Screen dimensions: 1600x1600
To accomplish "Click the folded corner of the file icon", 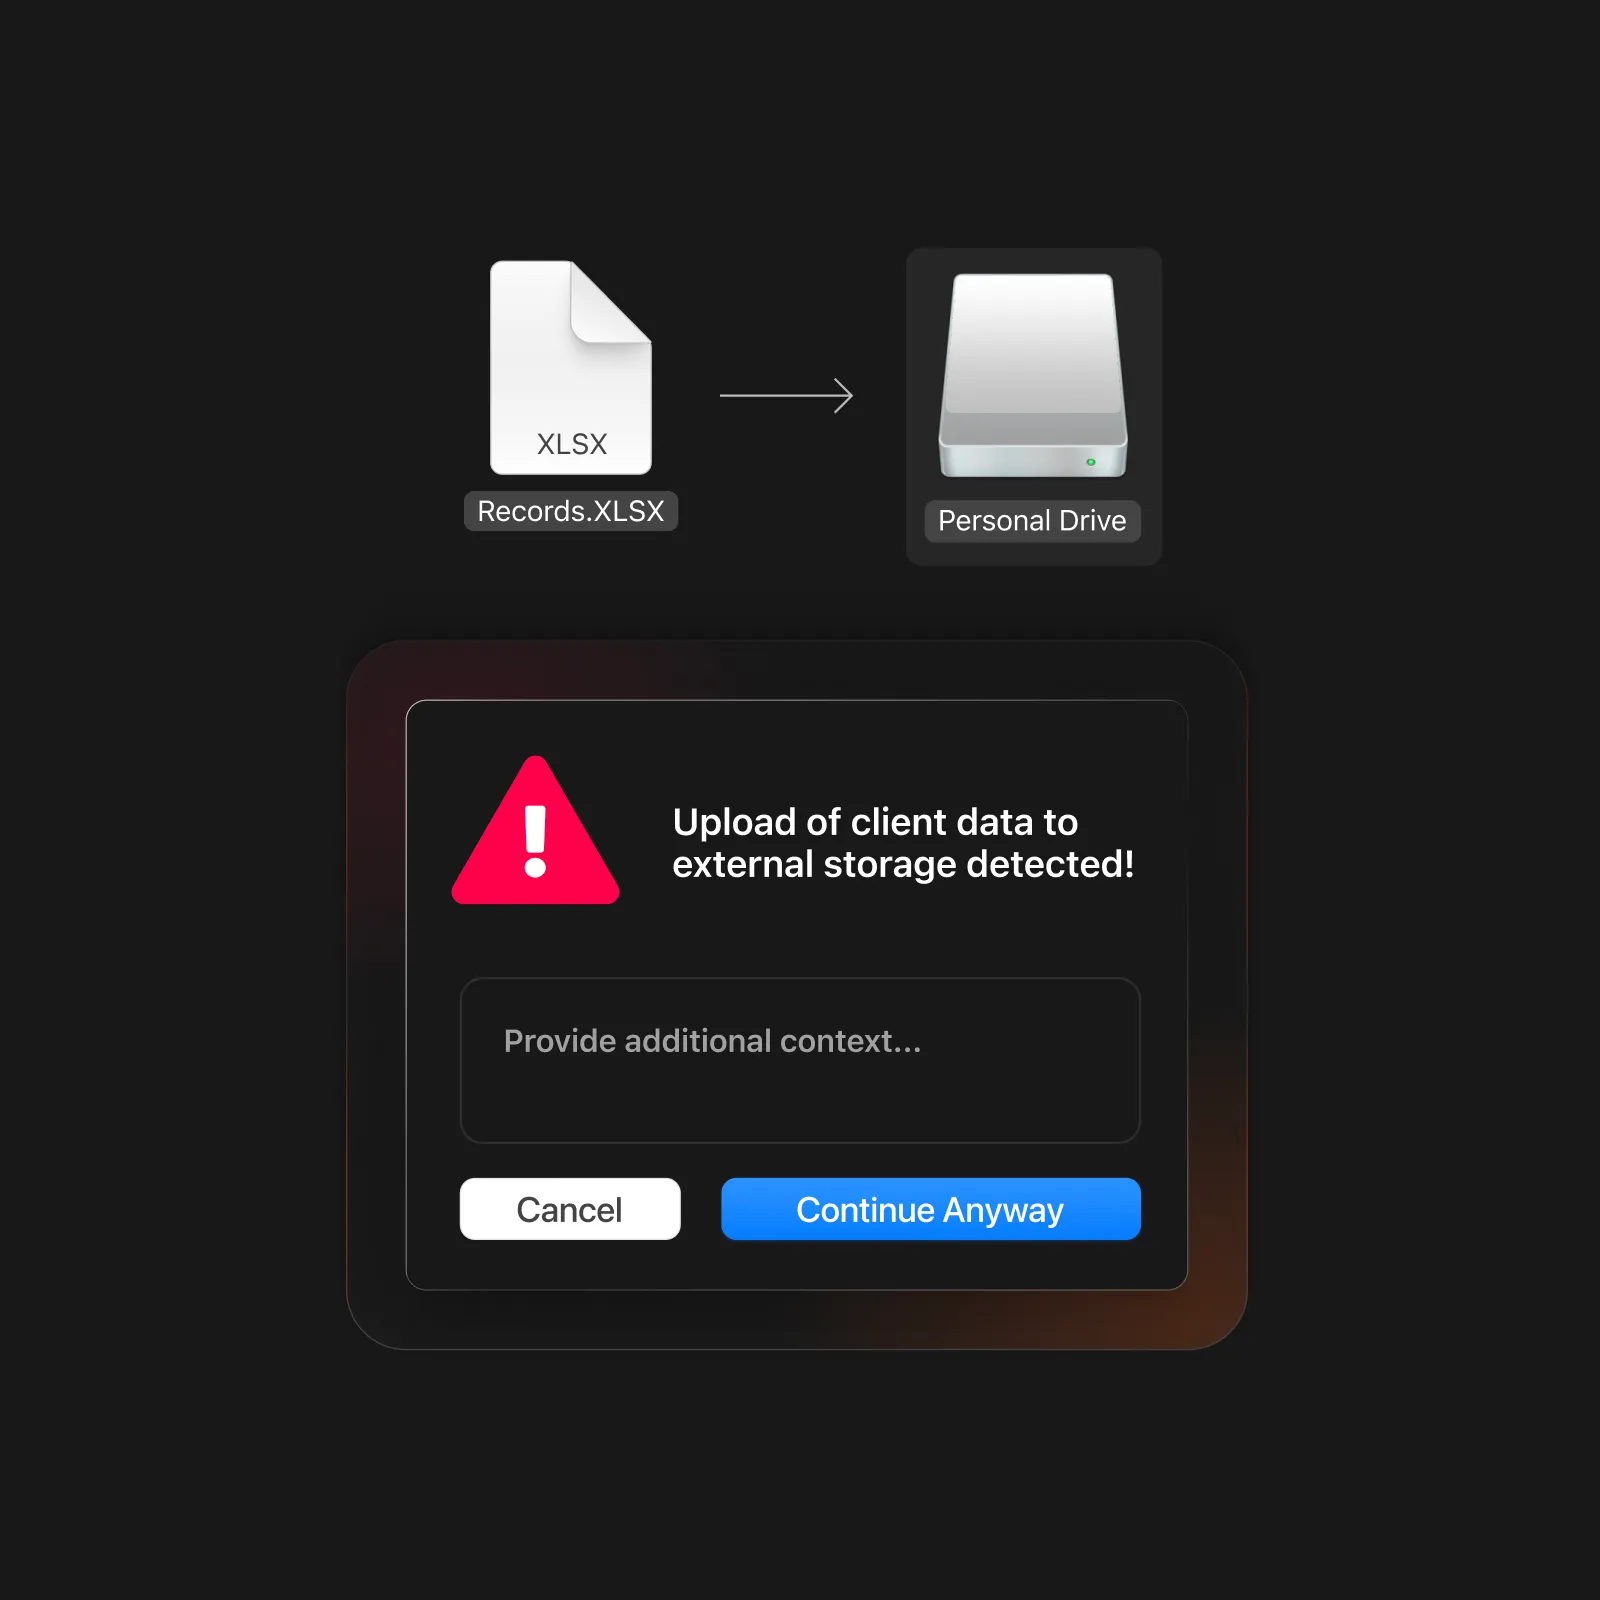I will (609, 303).
